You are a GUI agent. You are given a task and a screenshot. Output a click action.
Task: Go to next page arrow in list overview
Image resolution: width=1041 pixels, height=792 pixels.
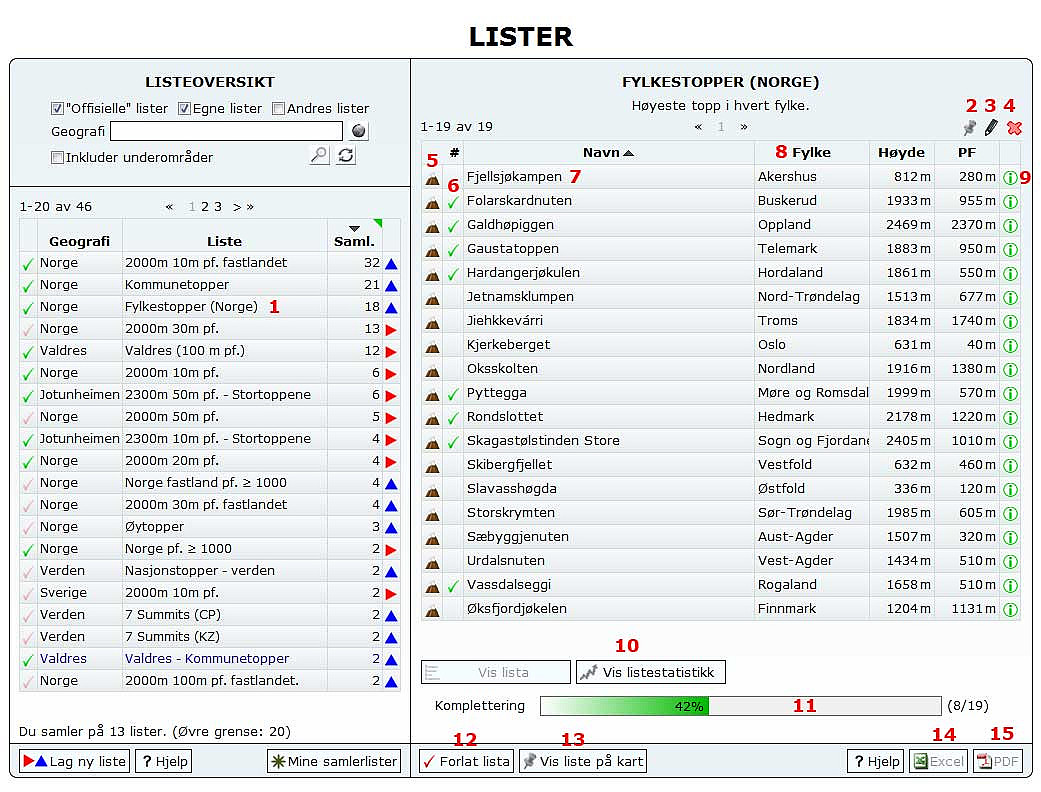[x=236, y=207]
